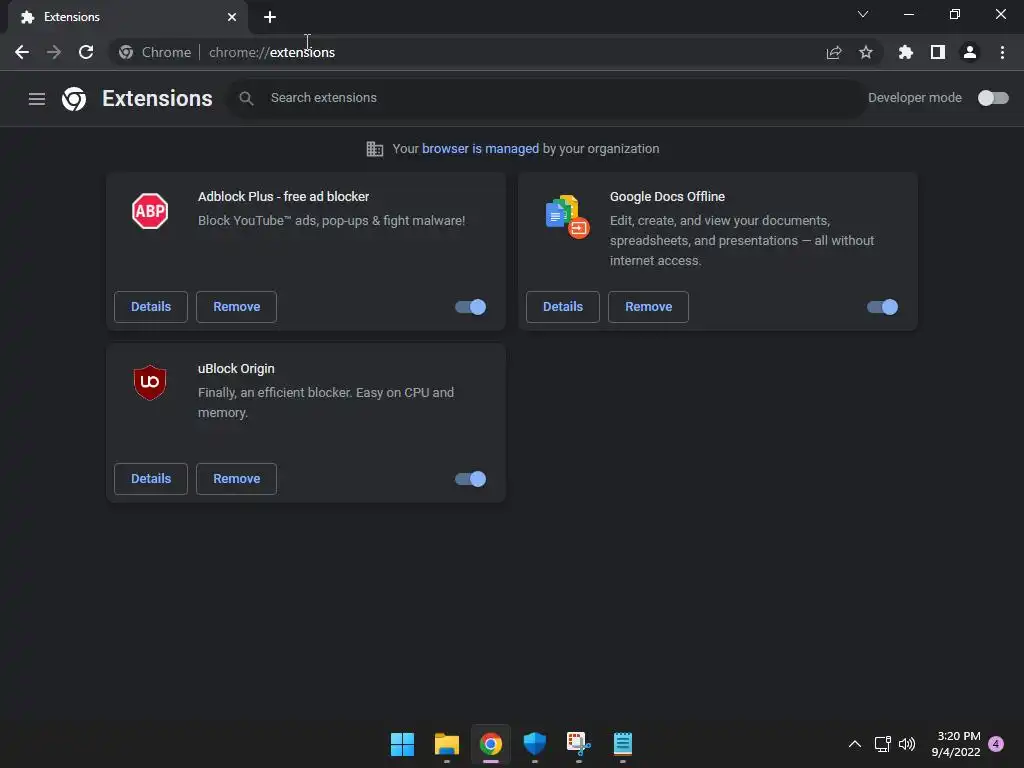Open the Chrome three-dot menu

point(1002,52)
